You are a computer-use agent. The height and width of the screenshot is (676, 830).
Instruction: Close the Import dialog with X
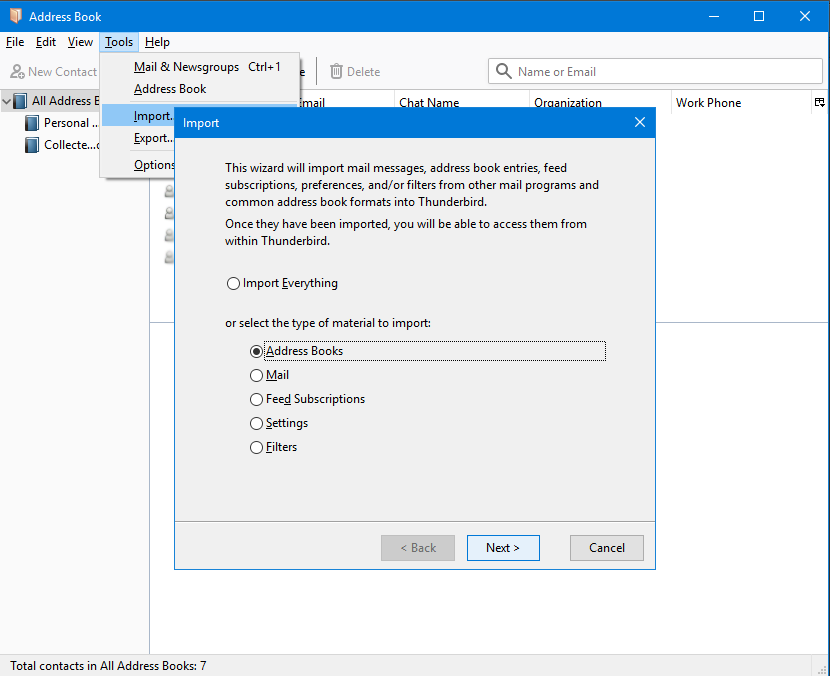pos(639,122)
